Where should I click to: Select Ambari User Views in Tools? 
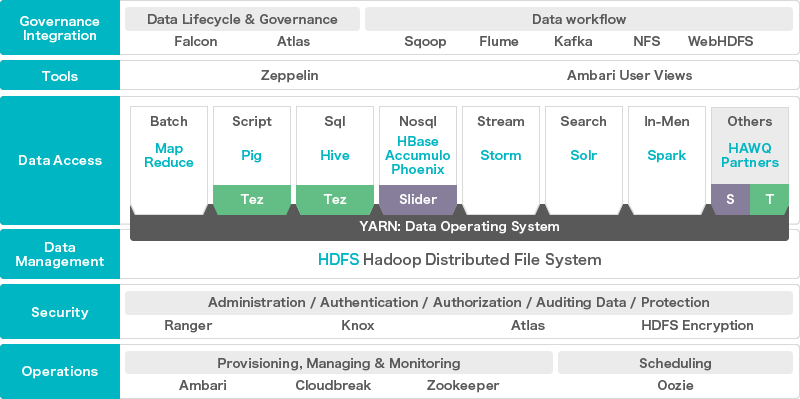[x=630, y=76]
